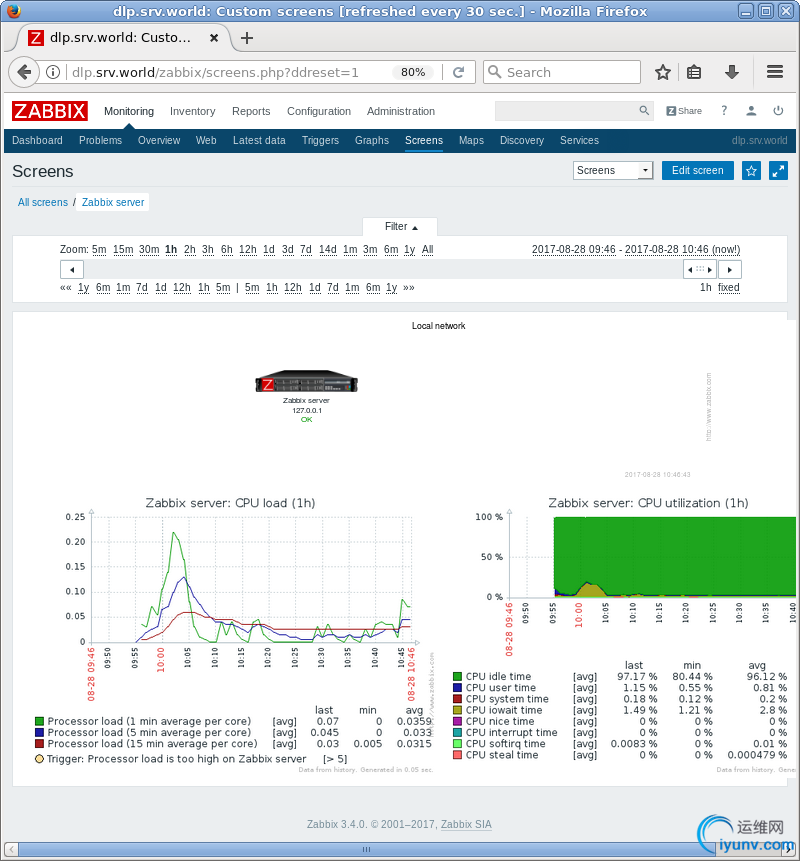Open the Zabbix SIA footer link
800x861 pixels.
(x=466, y=824)
